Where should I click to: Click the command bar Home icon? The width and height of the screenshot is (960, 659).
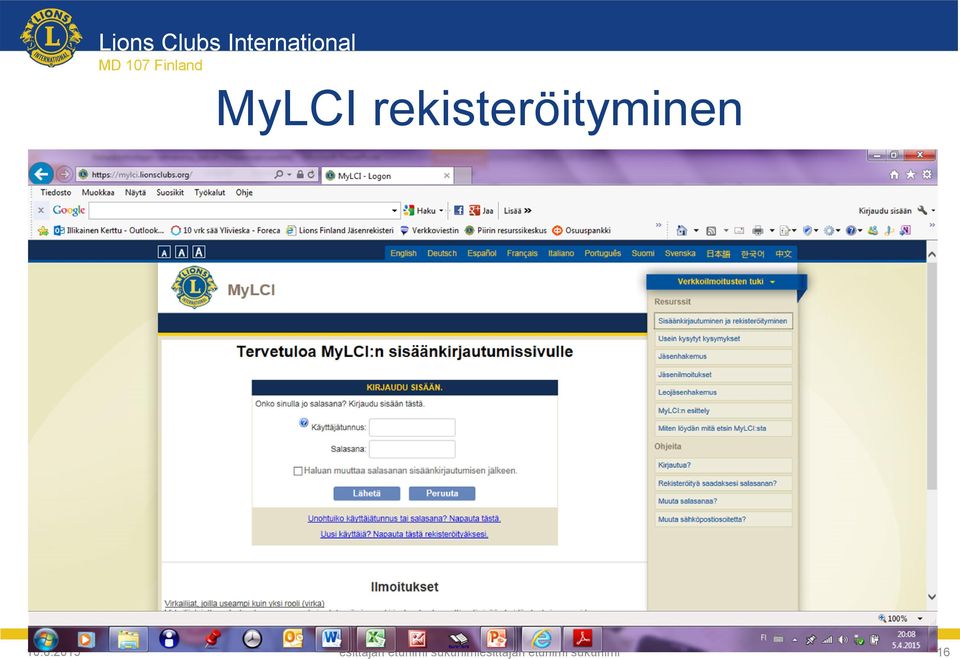click(681, 231)
